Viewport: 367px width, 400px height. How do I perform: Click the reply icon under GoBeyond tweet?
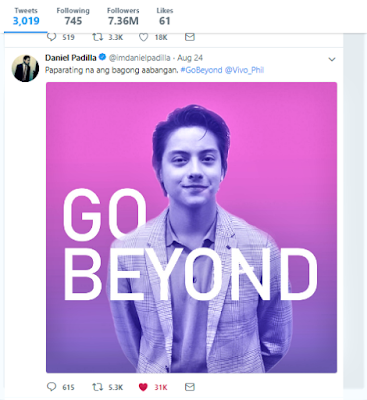[51, 387]
